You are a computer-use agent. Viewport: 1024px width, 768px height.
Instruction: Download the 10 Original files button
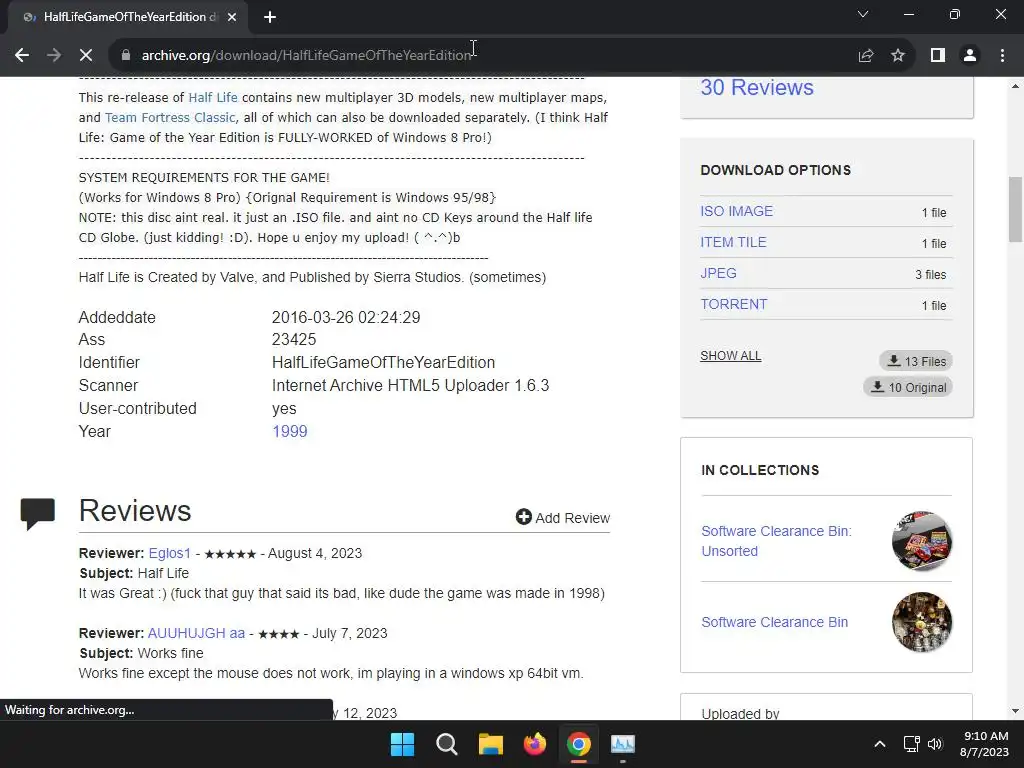(x=908, y=387)
